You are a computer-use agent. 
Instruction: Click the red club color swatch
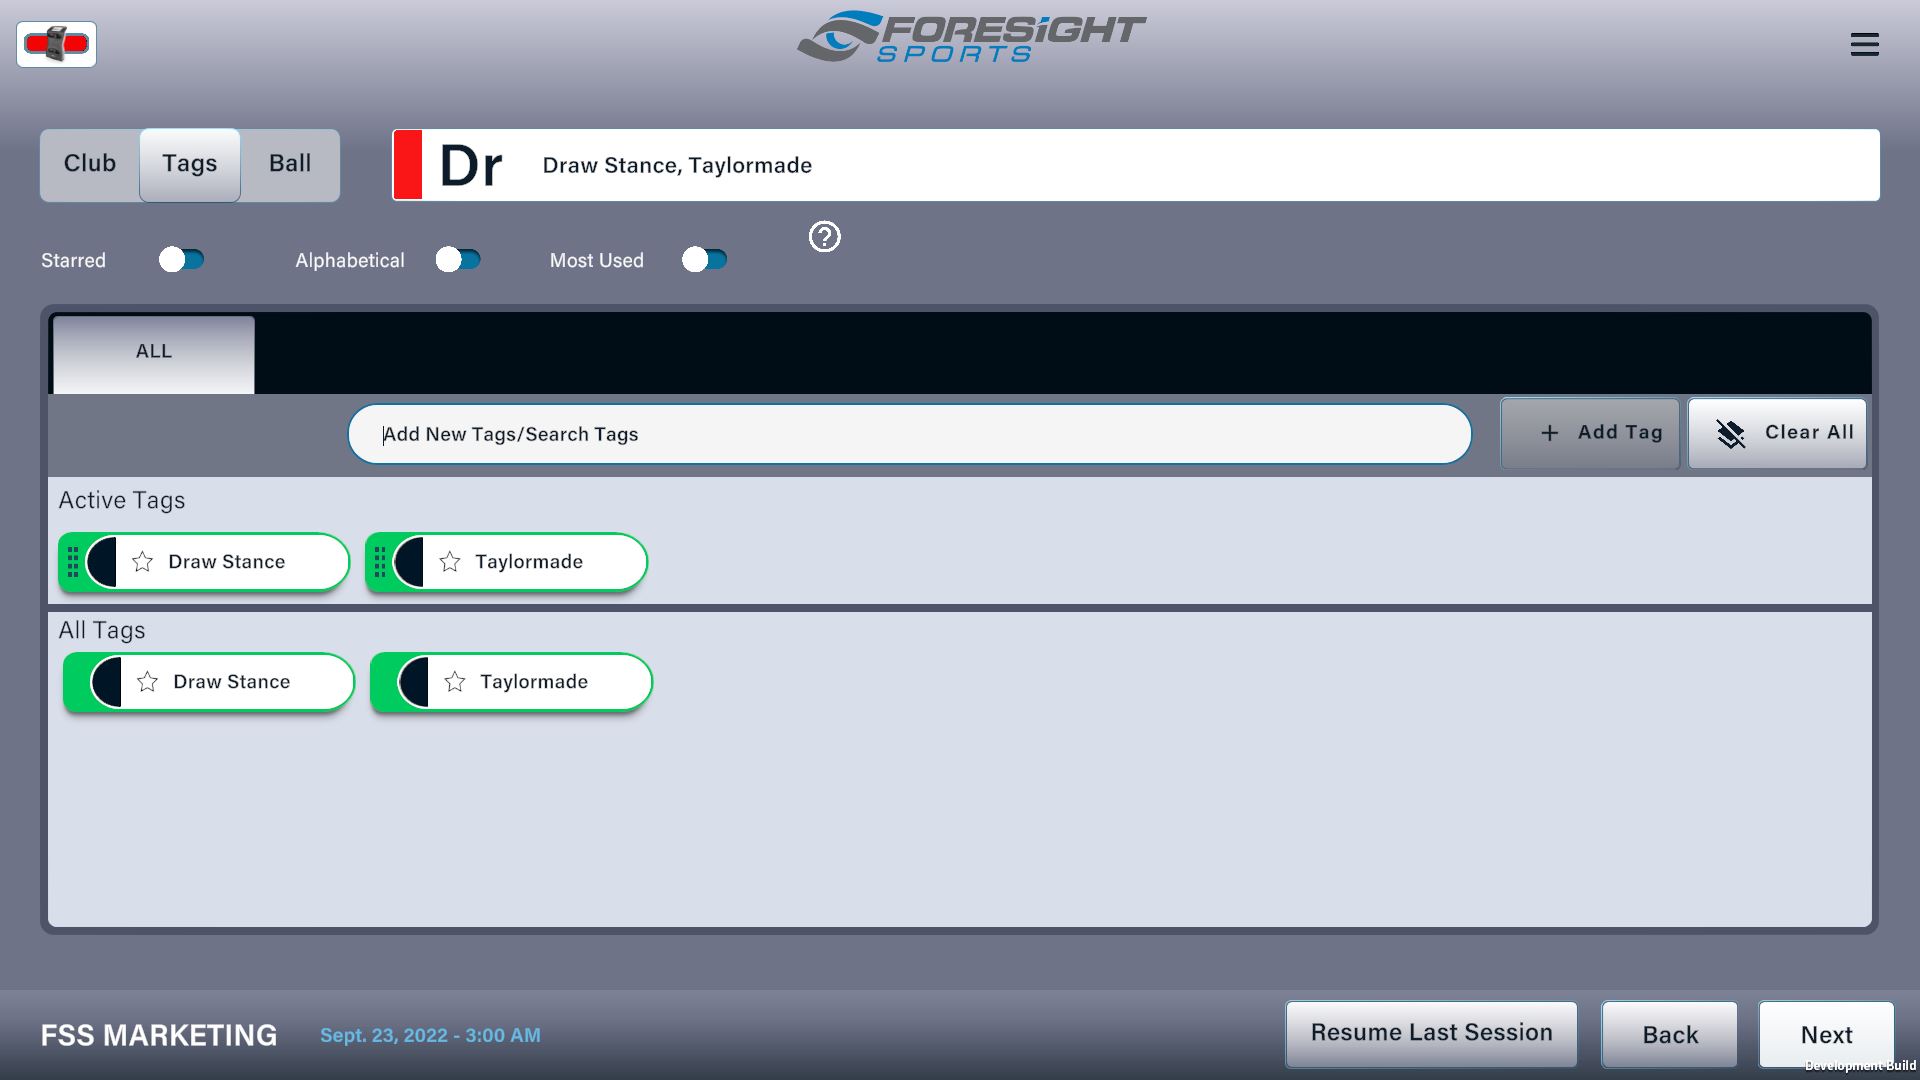(407, 165)
